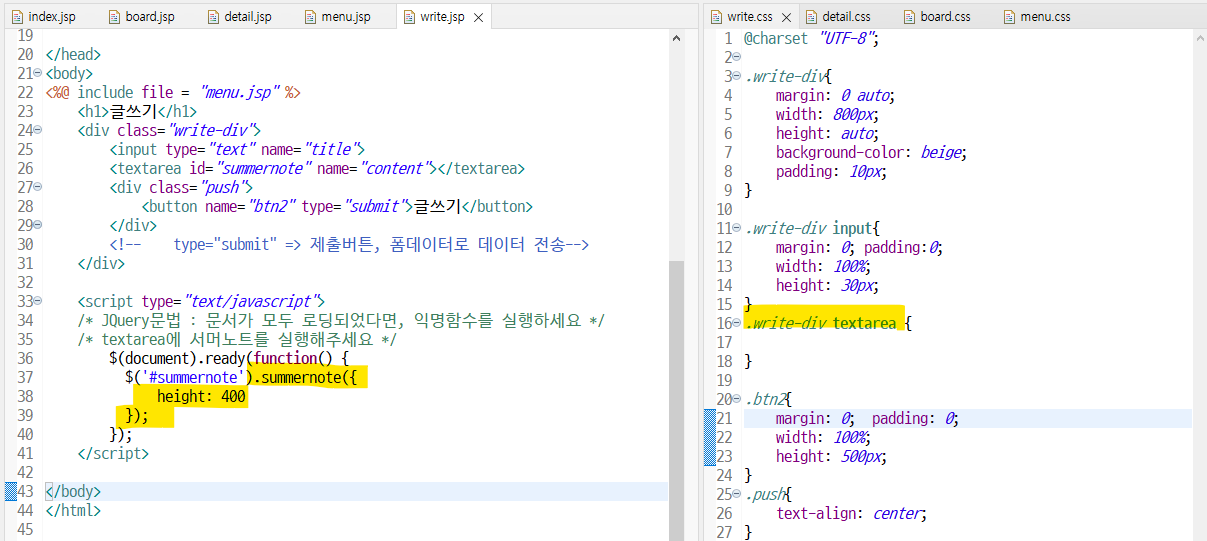
Task: Click the </head> tag on line 20
Action: (x=73, y=55)
